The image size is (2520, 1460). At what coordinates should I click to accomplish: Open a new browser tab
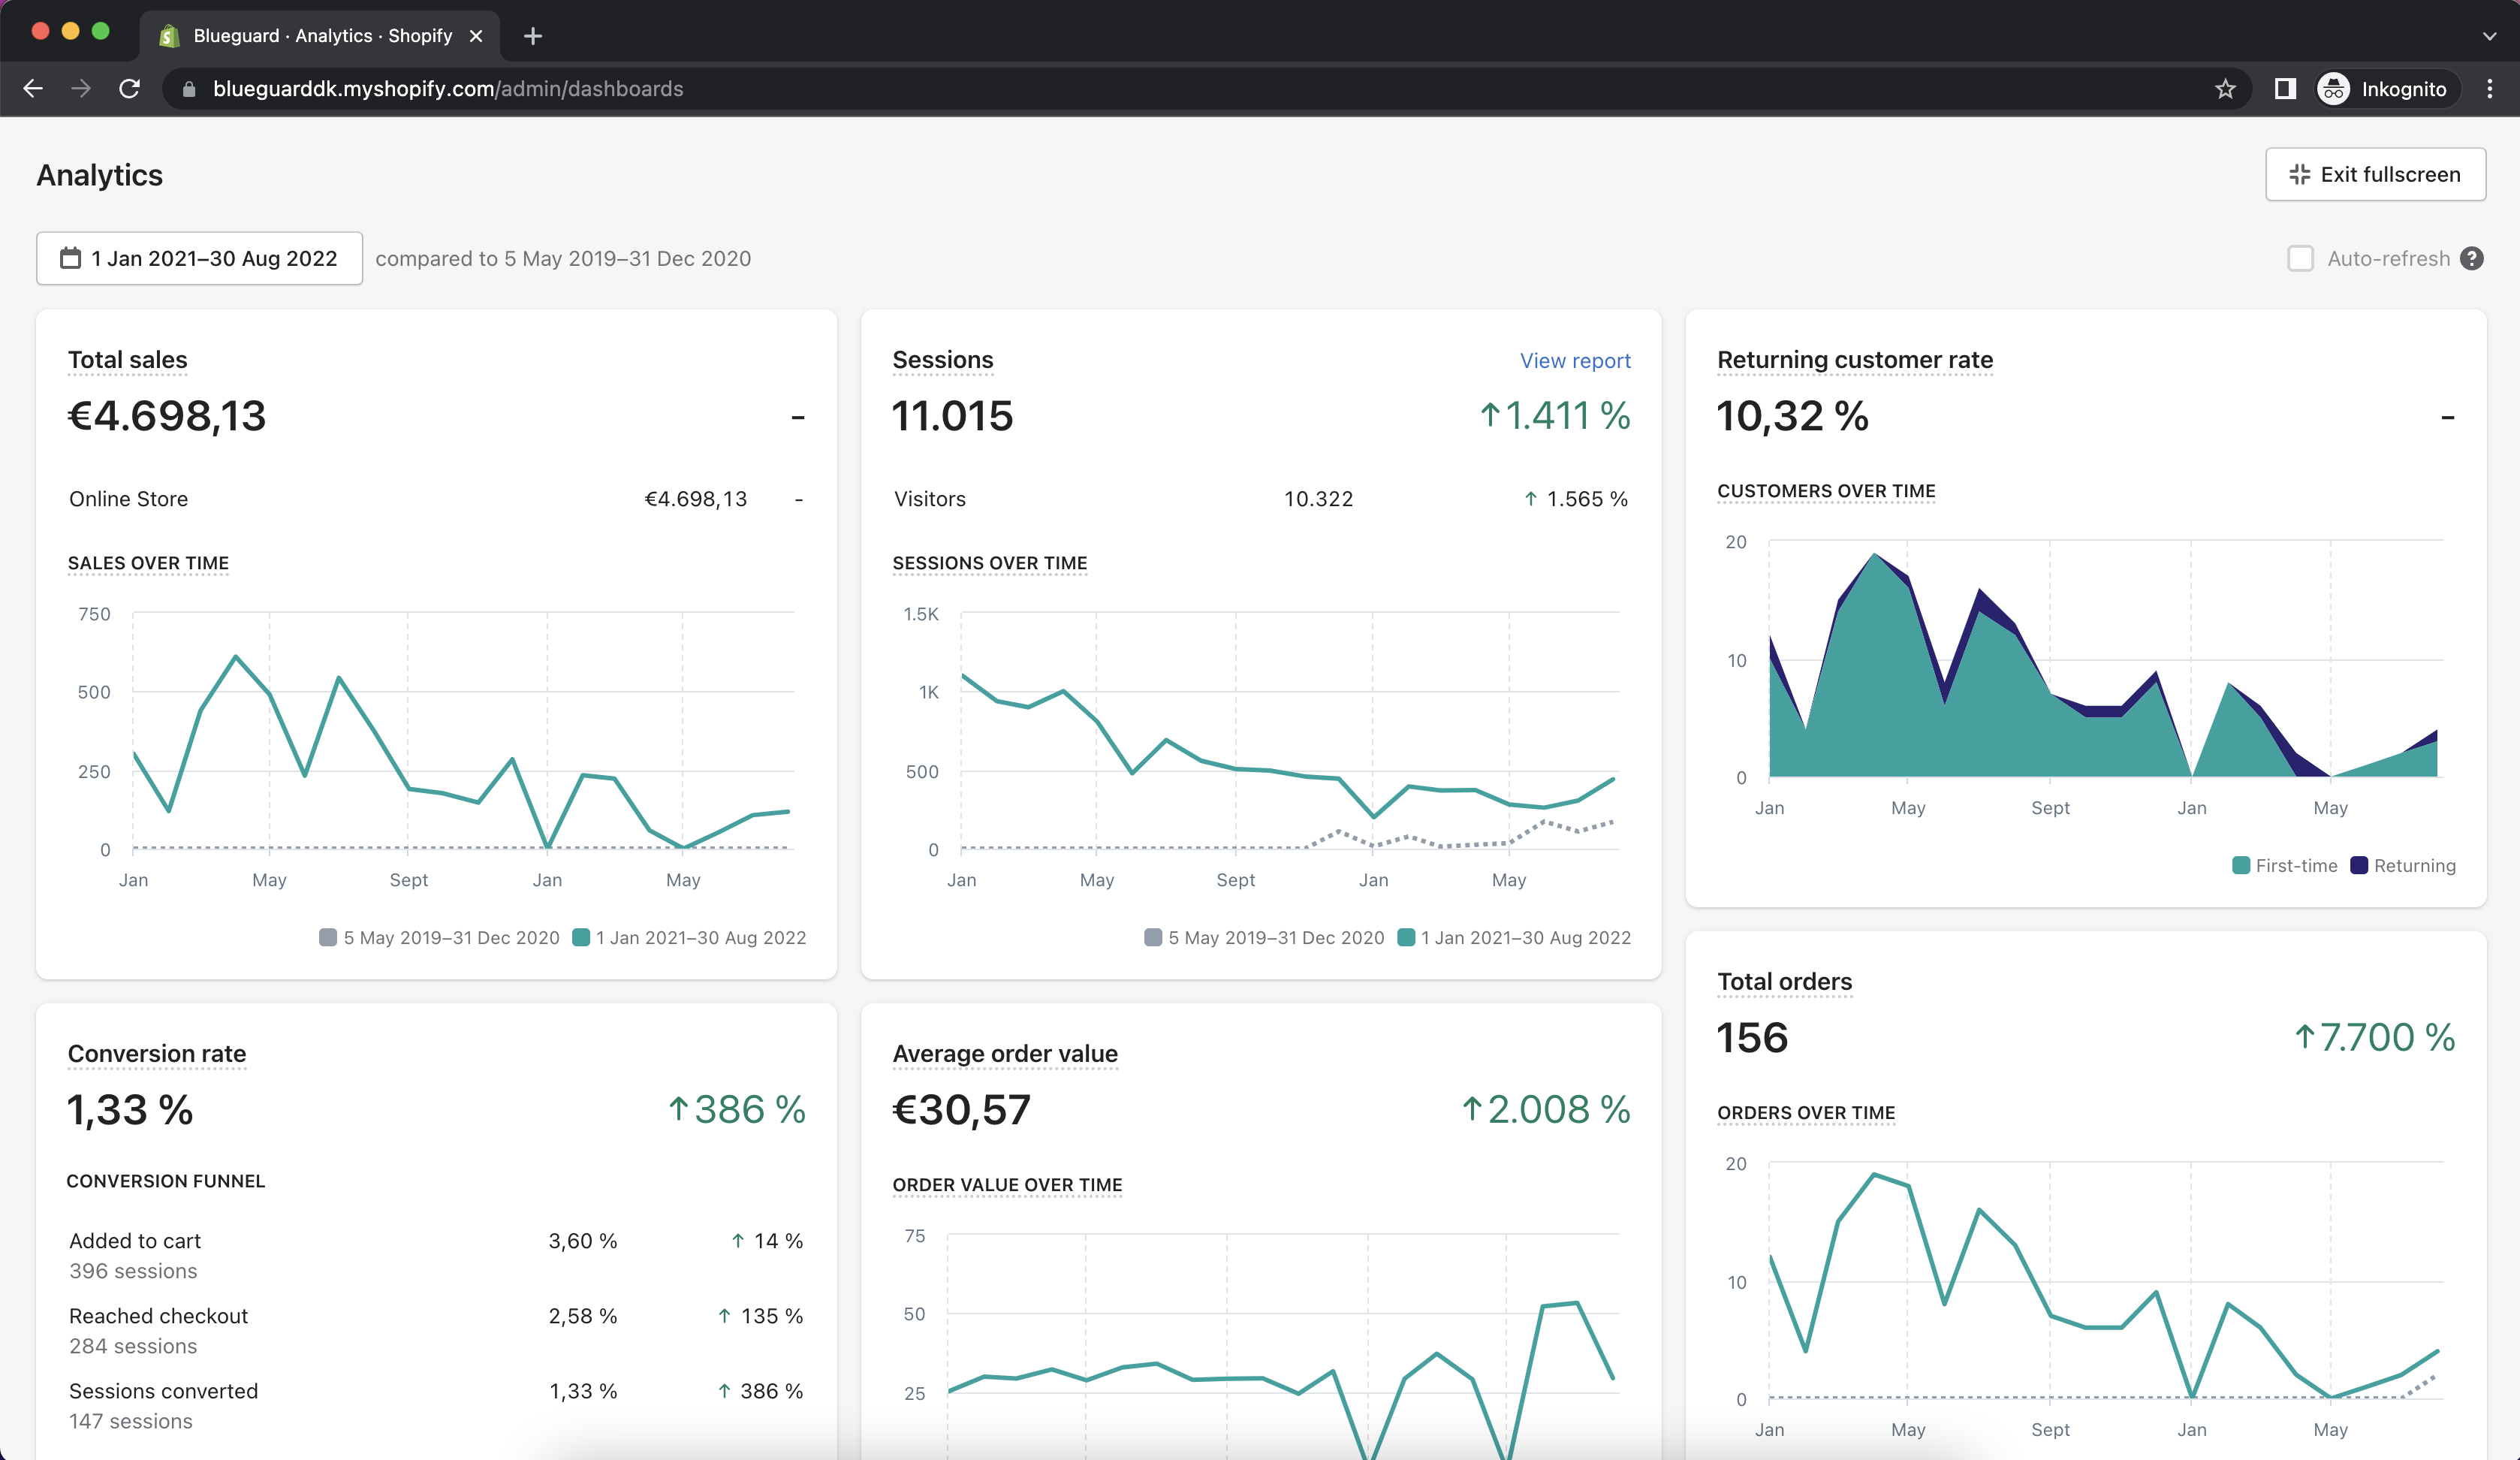coord(533,36)
